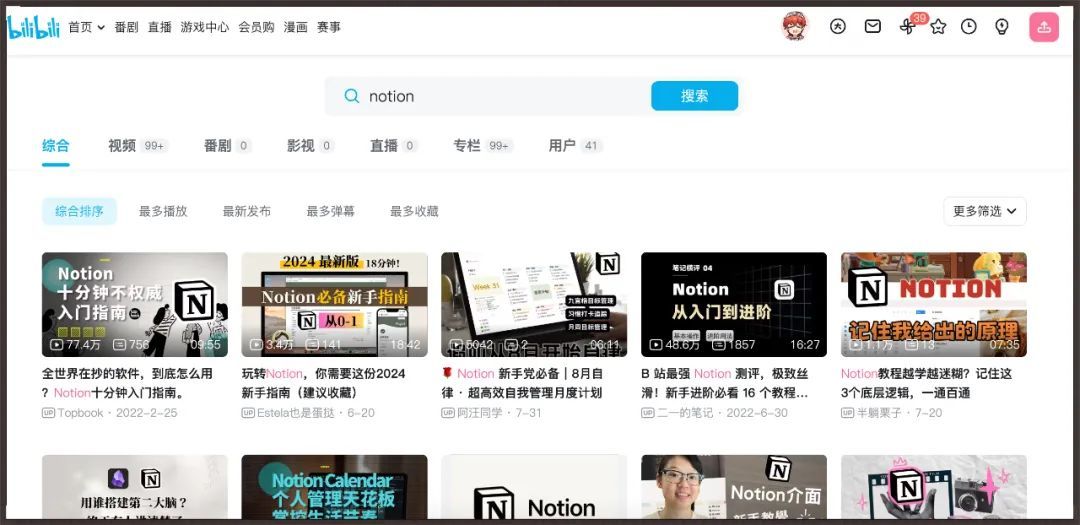Switch to the 专栏 results tab
This screenshot has height=525, width=1080.
(x=483, y=146)
